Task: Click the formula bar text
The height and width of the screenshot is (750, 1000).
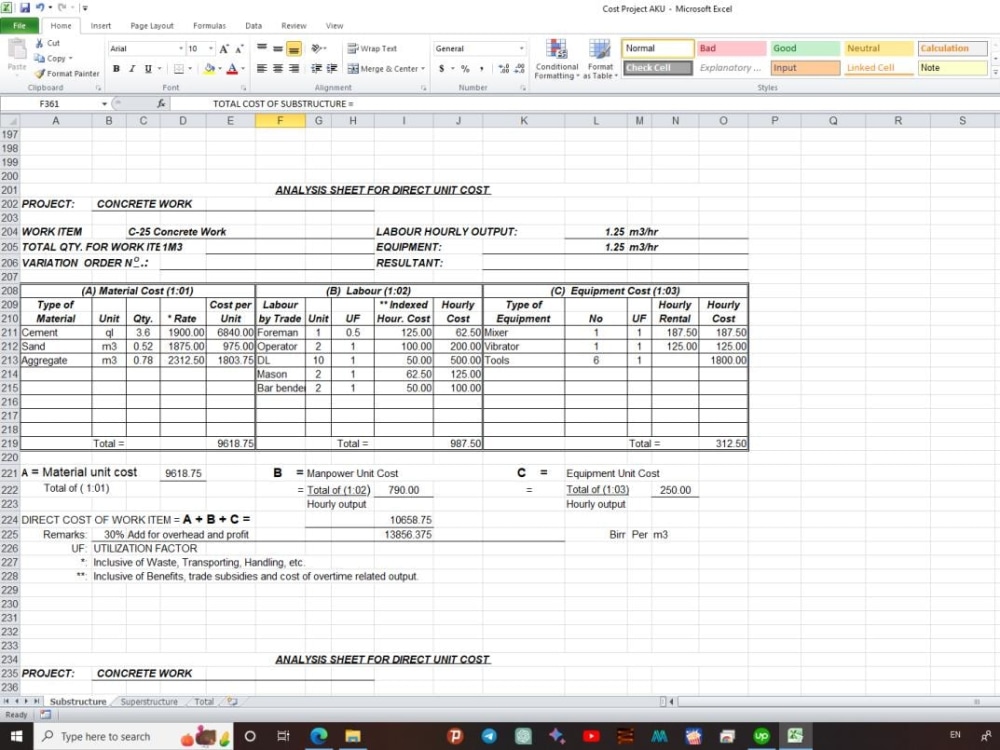Action: click(x=283, y=103)
